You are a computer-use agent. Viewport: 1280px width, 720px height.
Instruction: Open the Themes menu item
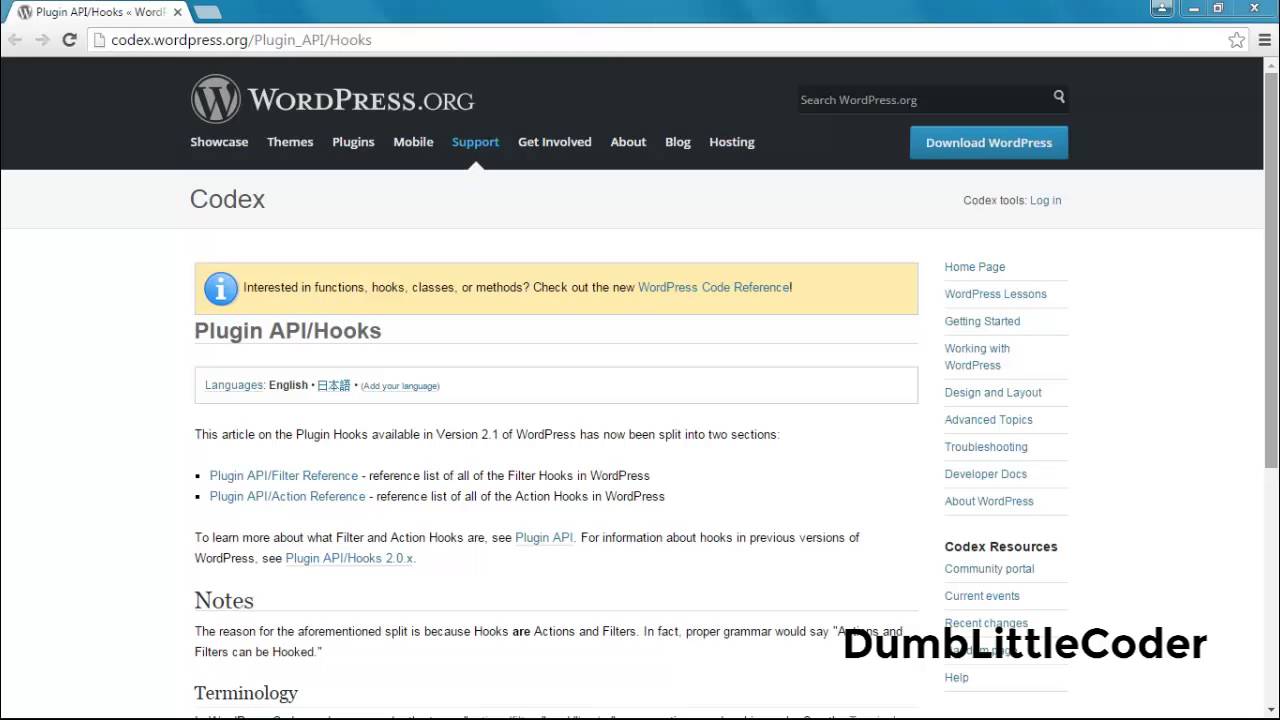coord(290,142)
